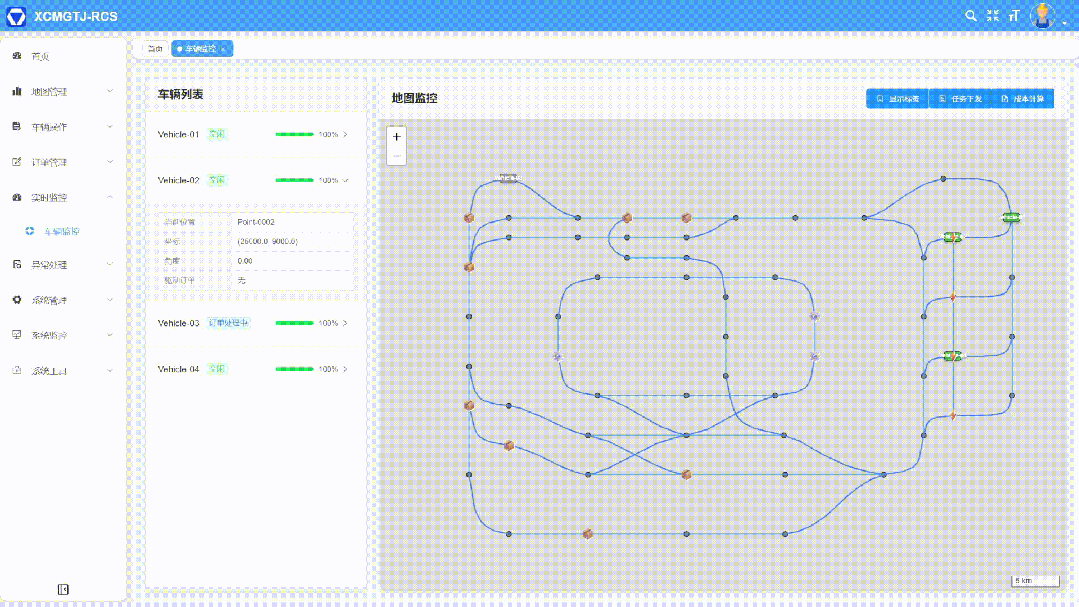1079x607 pixels.
Task: Click the search icon in the header
Action: 970,15
